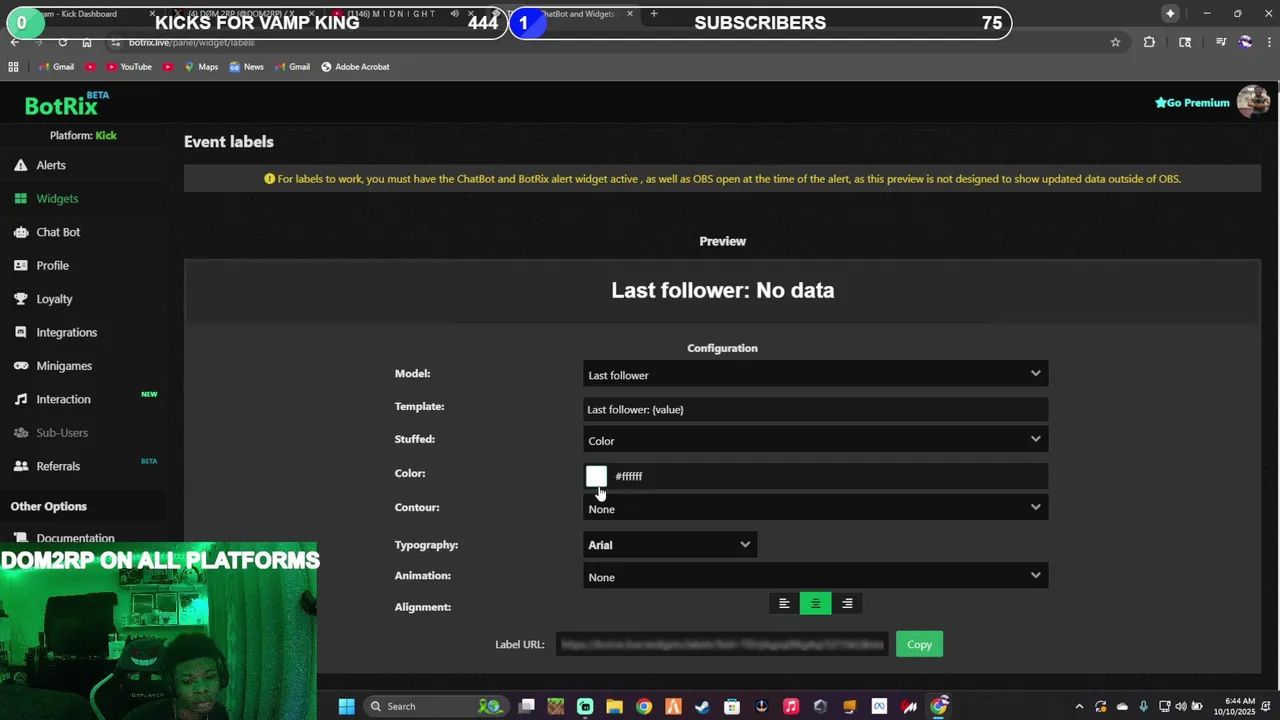This screenshot has height=720, width=1280.
Task: Click the #ffffff hex color field
Action: pos(828,476)
